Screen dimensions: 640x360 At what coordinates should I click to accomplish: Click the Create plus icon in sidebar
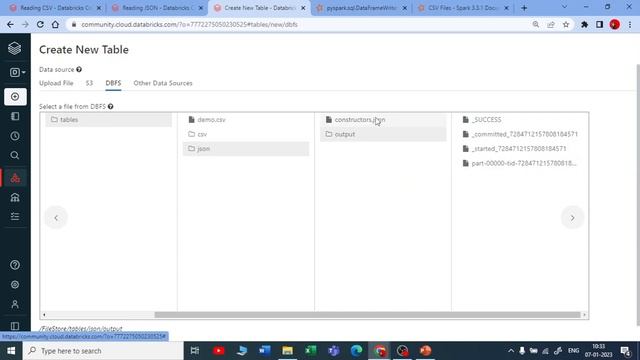point(15,97)
